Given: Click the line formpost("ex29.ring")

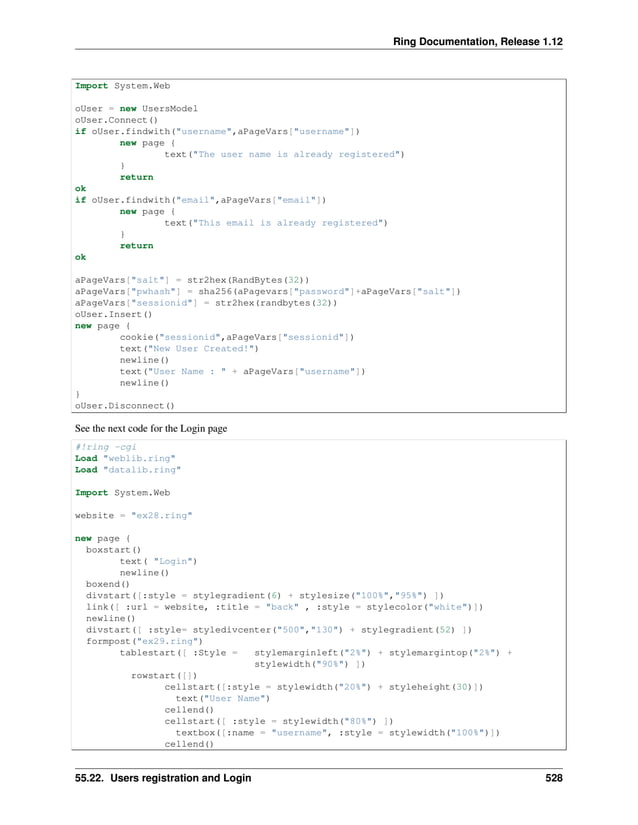Looking at the screenshot, I should tap(144, 641).
